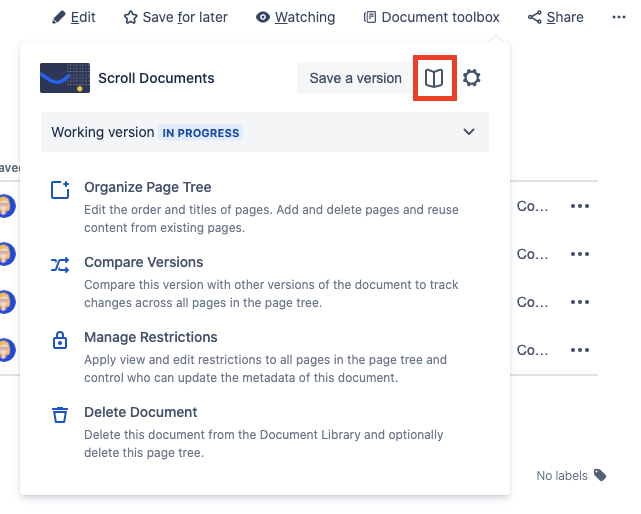This screenshot has width=641, height=514.
Task: Open Scroll Documents settings gear
Action: 471,78
